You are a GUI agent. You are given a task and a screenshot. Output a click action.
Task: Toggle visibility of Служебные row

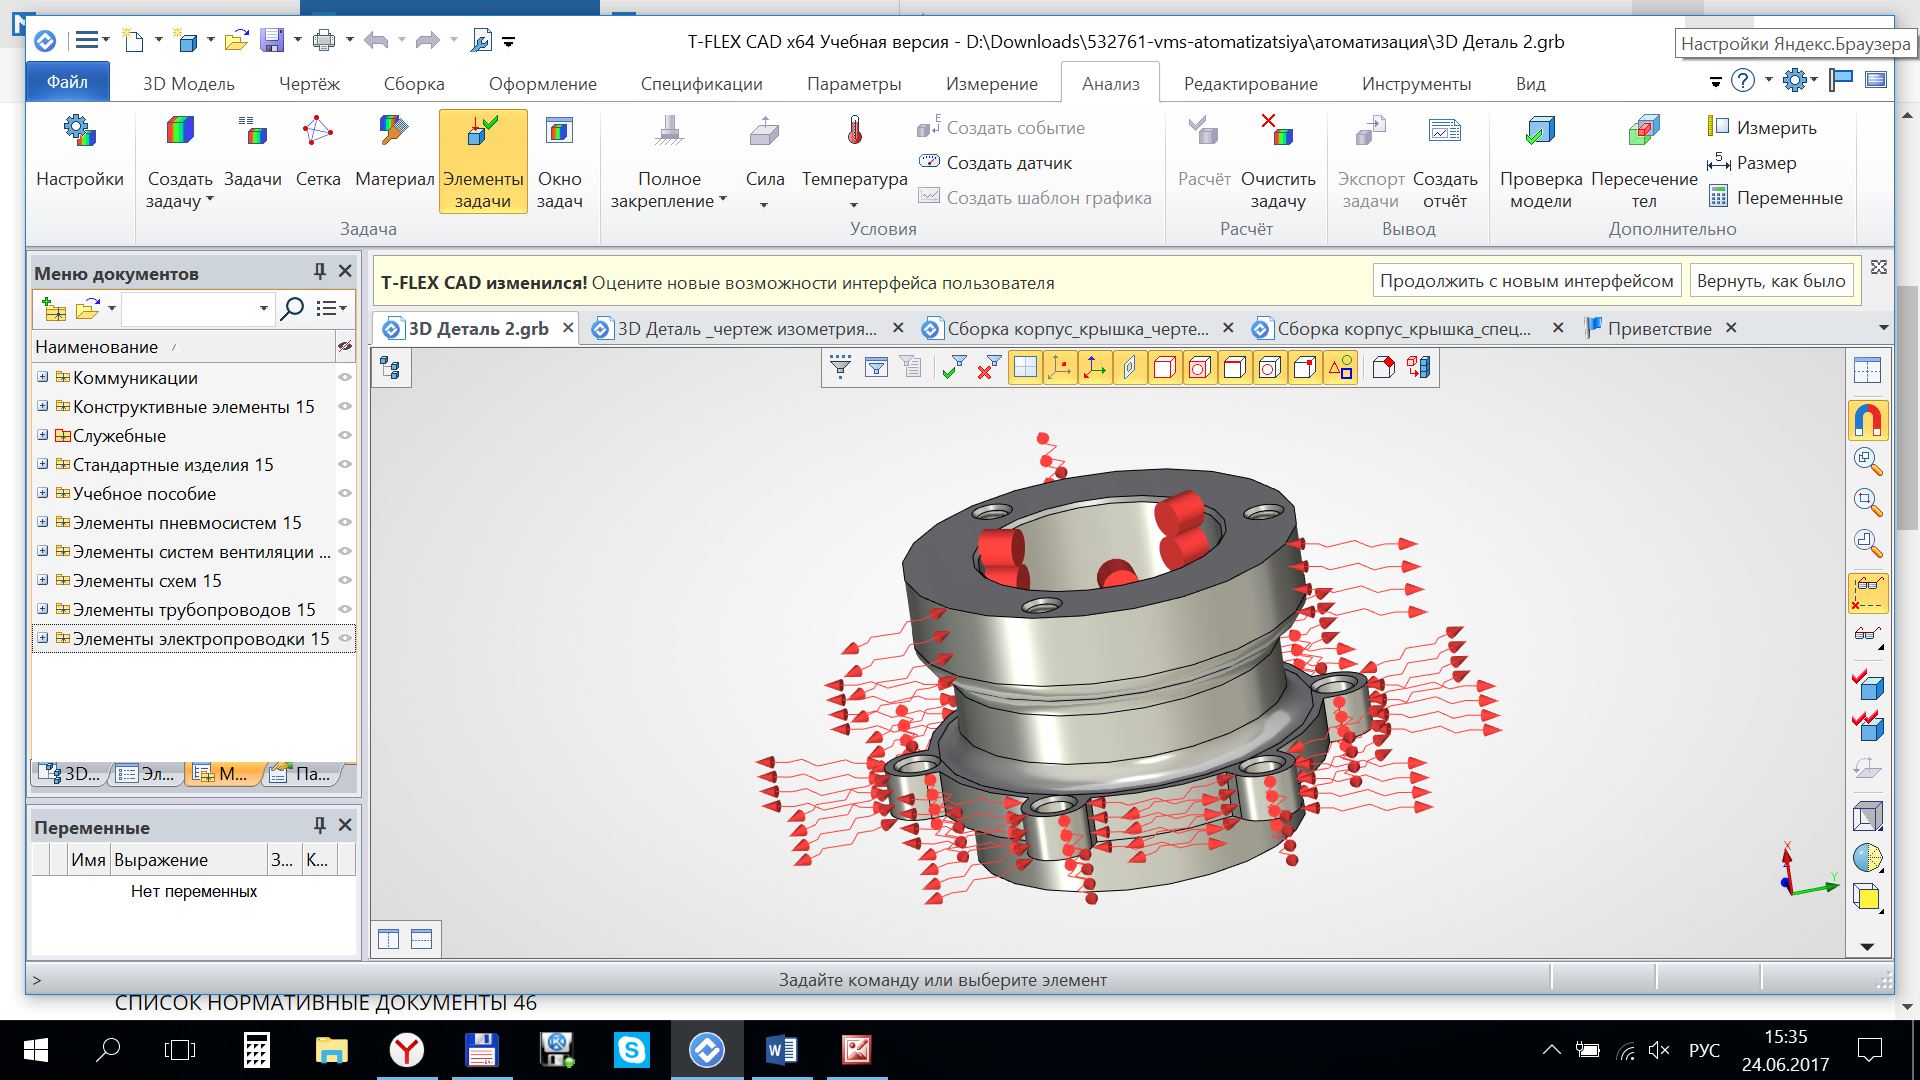click(x=345, y=435)
